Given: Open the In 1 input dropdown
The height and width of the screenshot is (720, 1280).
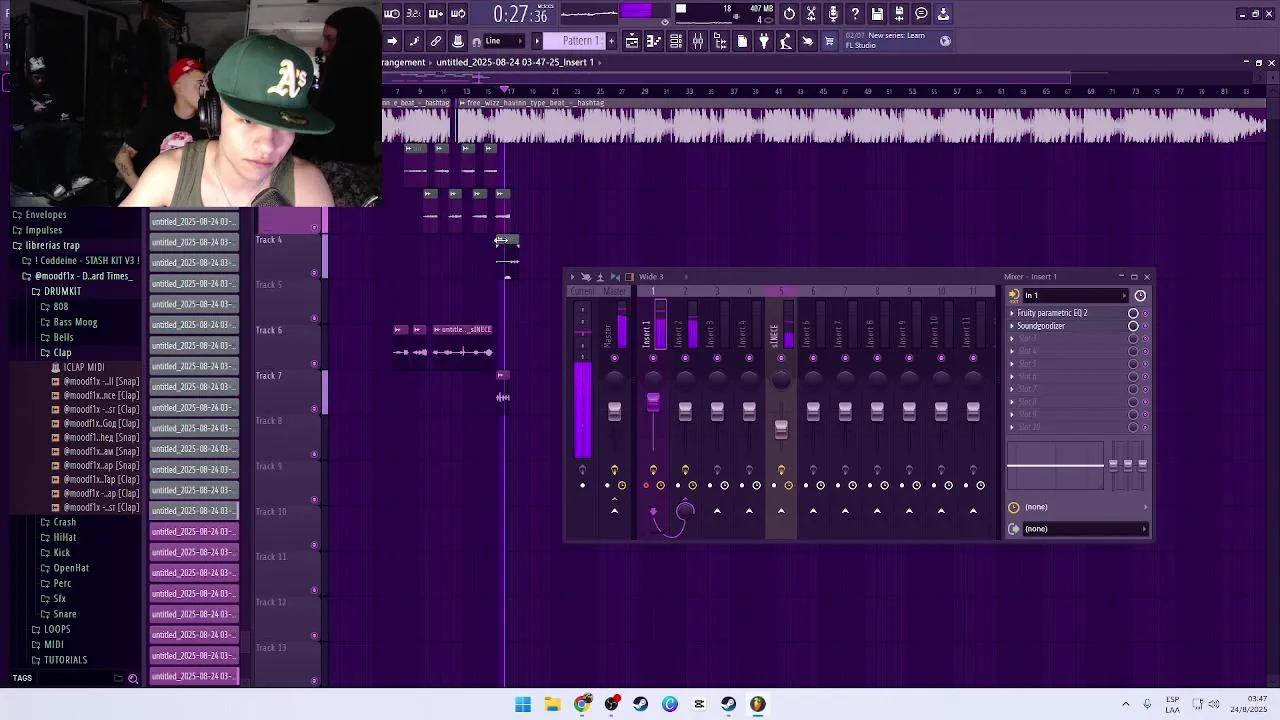Looking at the screenshot, I should (x=1075, y=295).
